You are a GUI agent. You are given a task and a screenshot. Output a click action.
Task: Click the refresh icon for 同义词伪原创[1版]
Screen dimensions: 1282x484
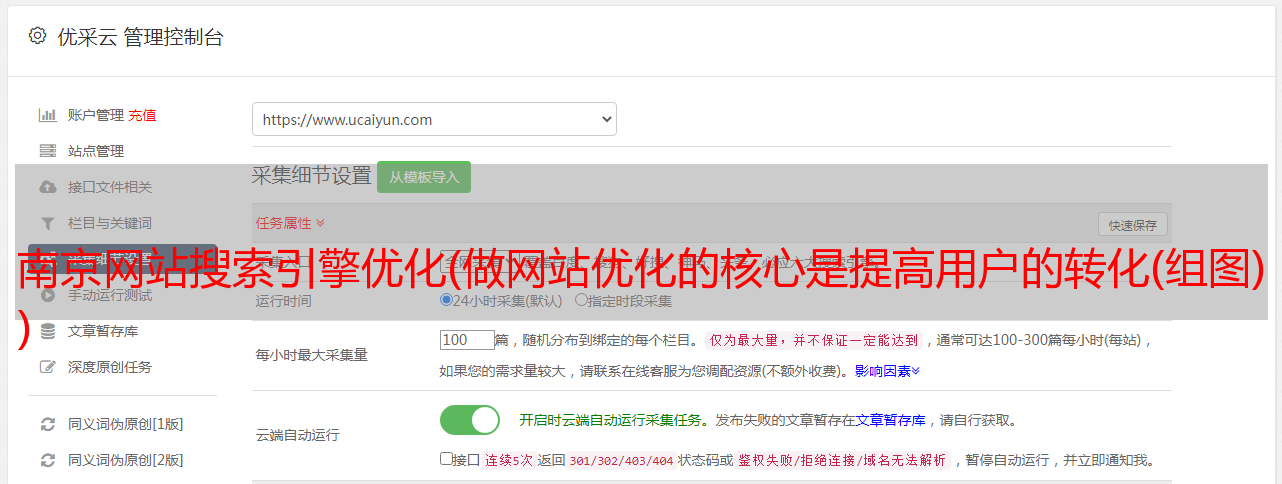click(47, 424)
